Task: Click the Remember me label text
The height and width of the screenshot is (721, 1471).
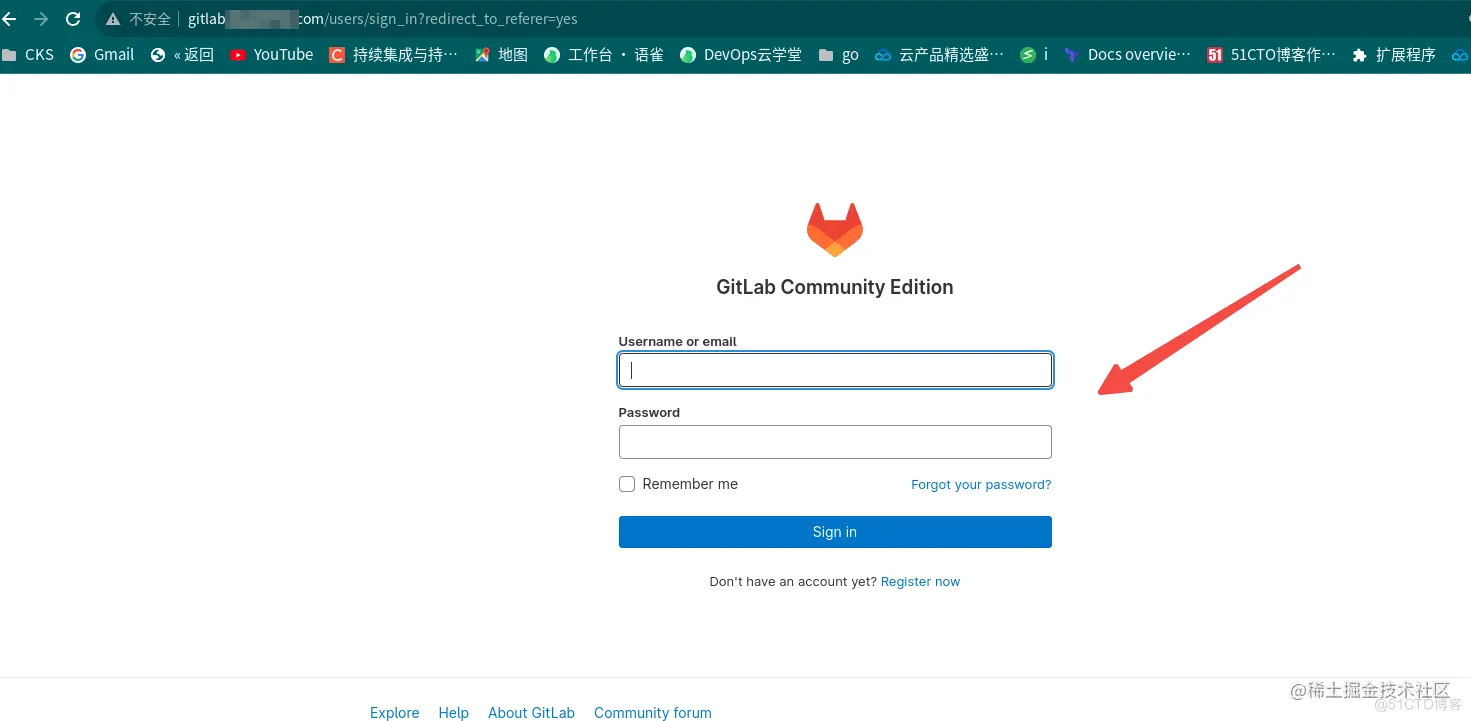Action: [690, 484]
